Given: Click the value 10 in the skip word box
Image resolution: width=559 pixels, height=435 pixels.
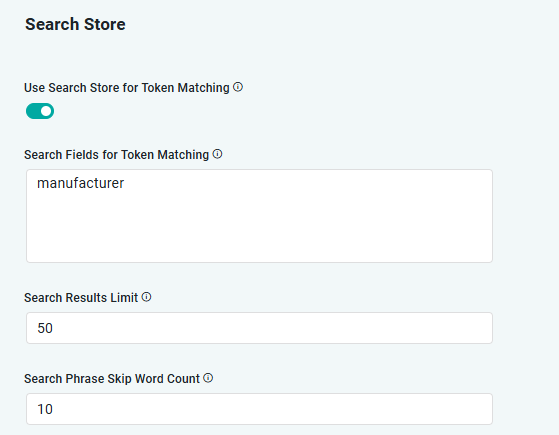Looking at the screenshot, I should [x=45, y=409].
